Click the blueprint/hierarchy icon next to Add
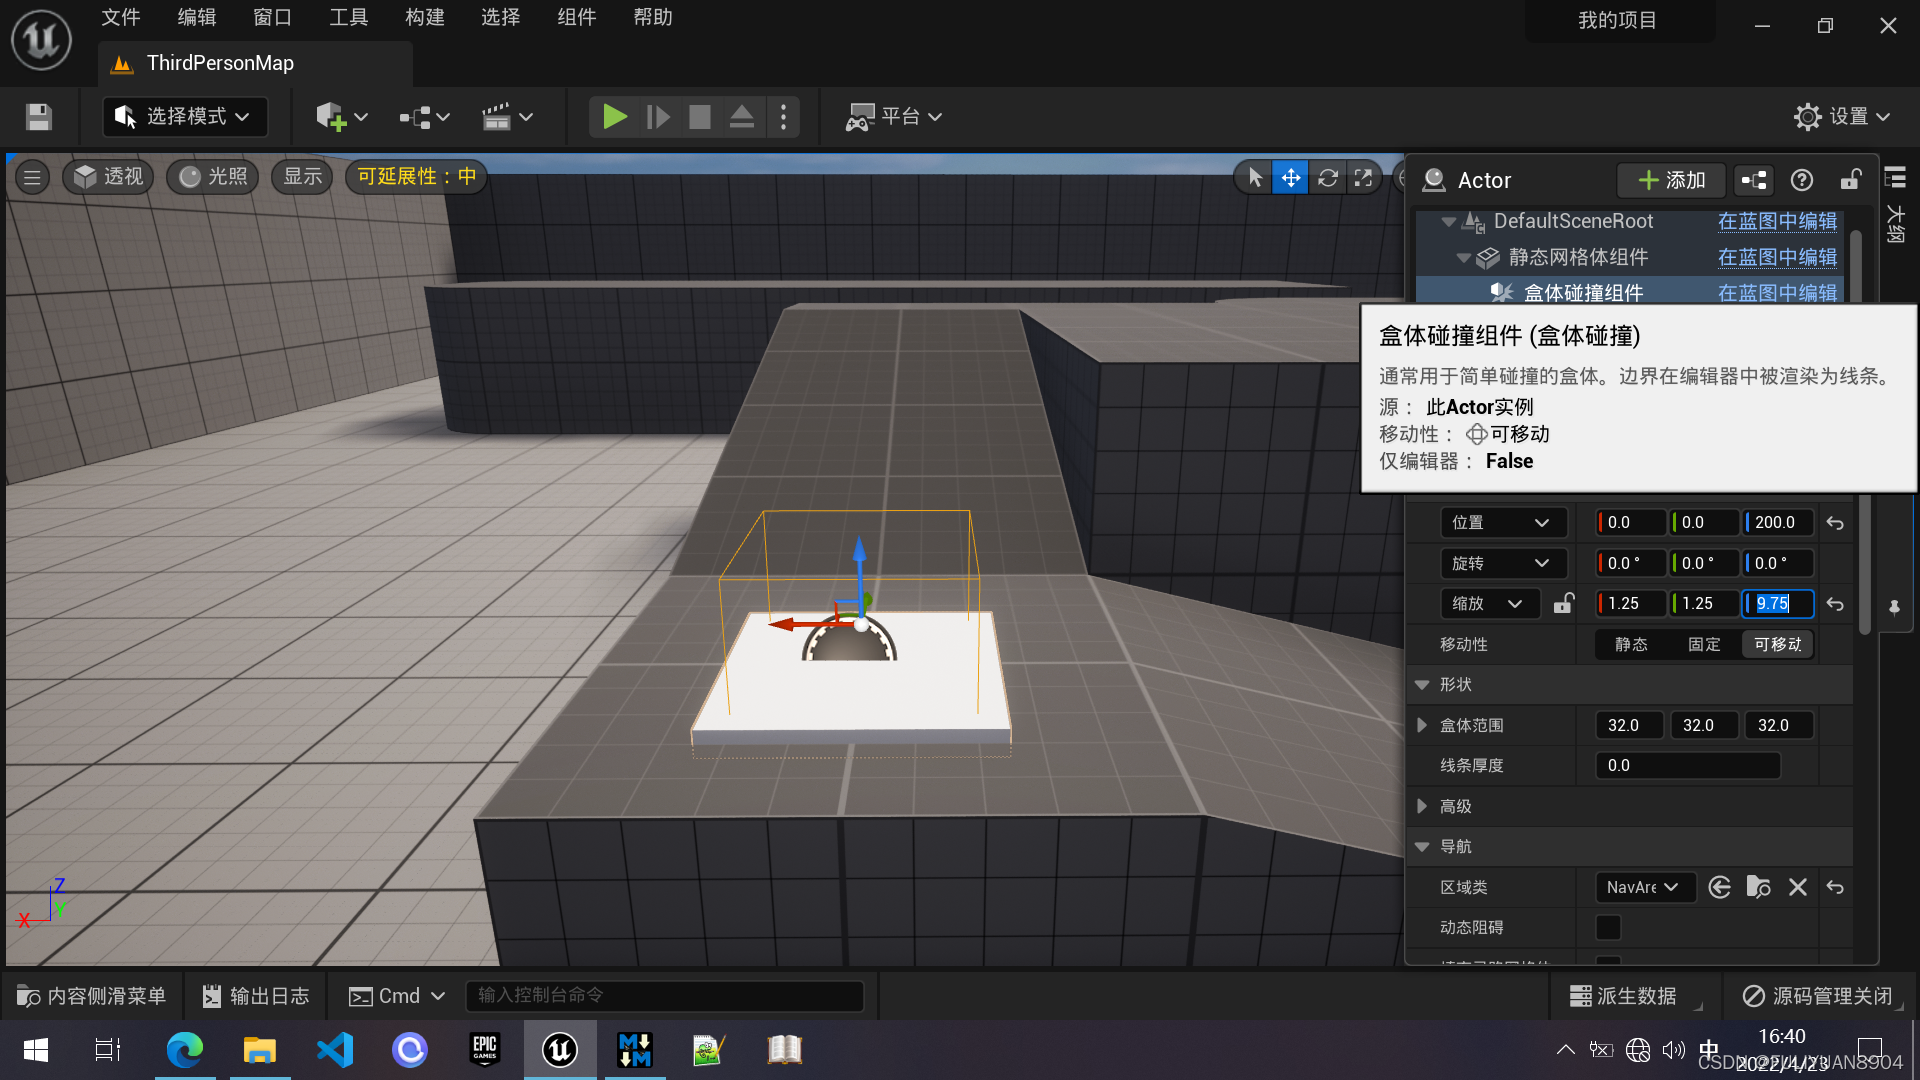This screenshot has height=1080, width=1920. tap(1754, 180)
